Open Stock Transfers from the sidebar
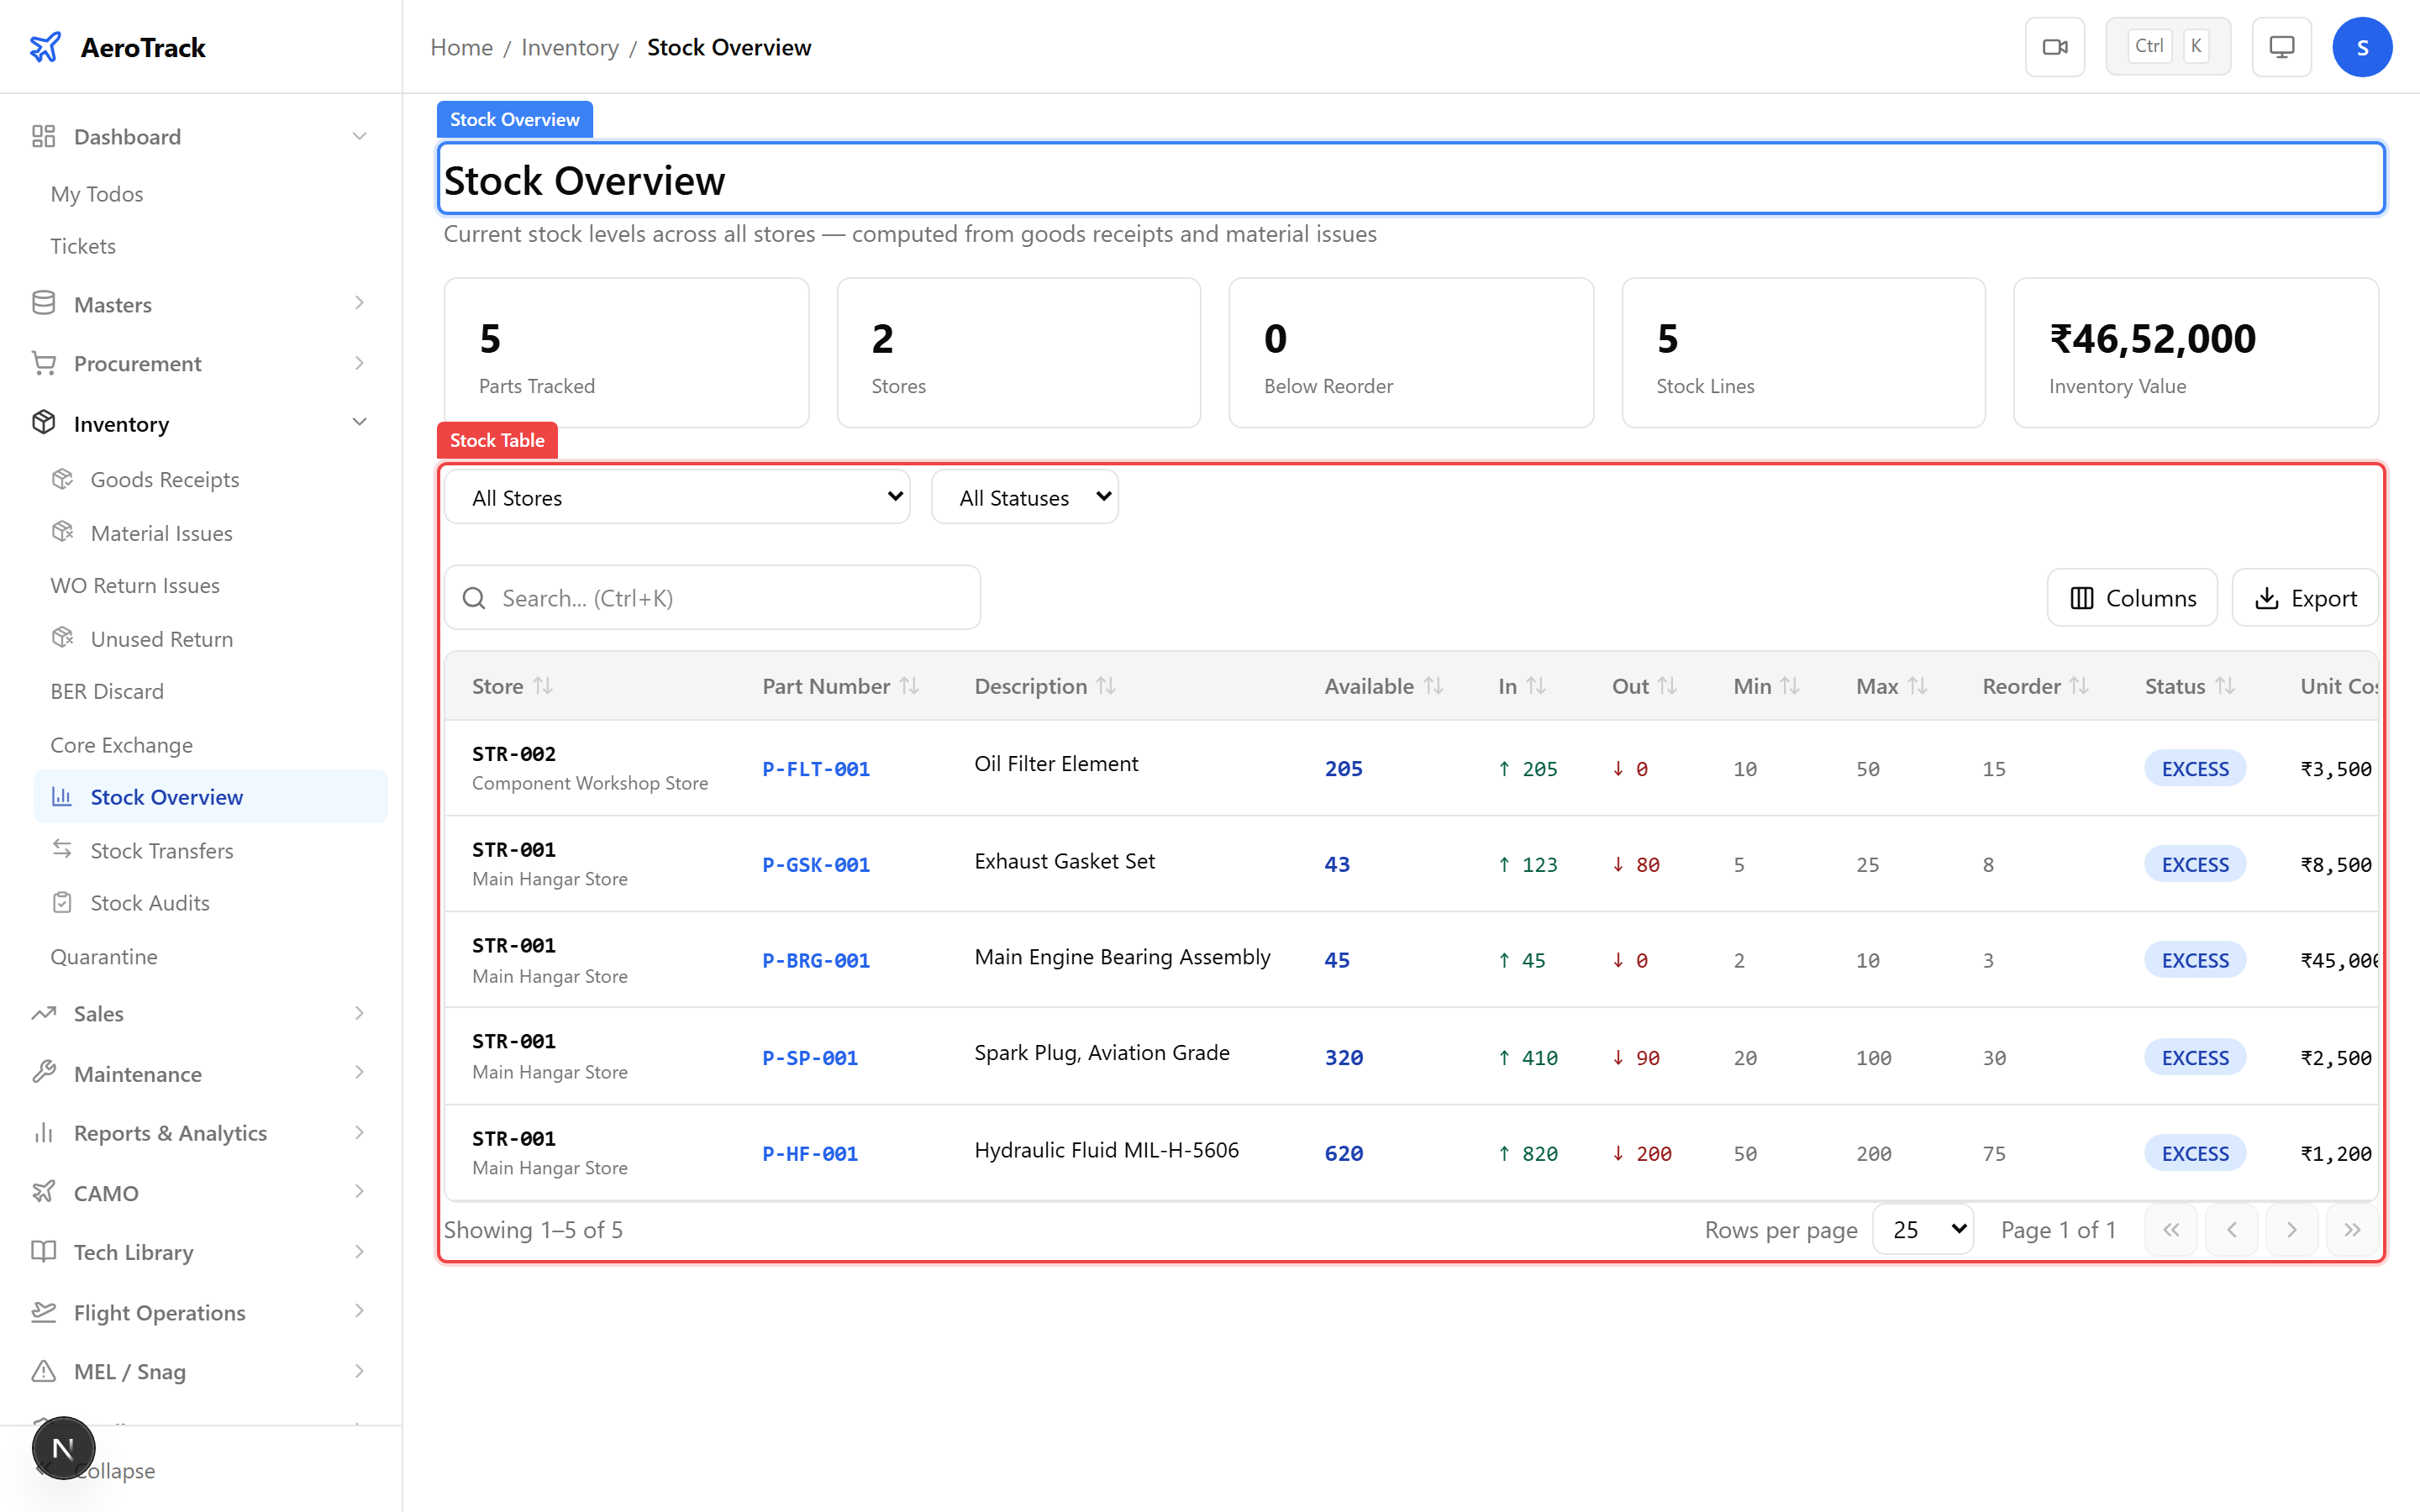Image resolution: width=2420 pixels, height=1512 pixels. (x=161, y=850)
